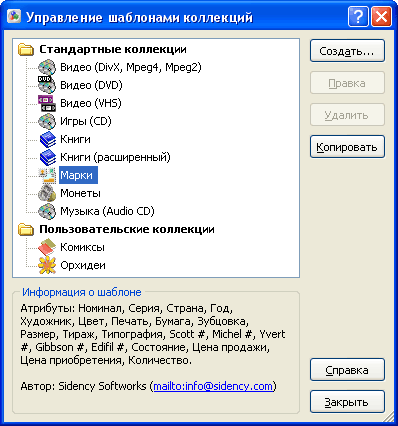Viewport: 398px width, 426px height.
Task: Click the stamp icon beside Марки
Action: pos(47,175)
